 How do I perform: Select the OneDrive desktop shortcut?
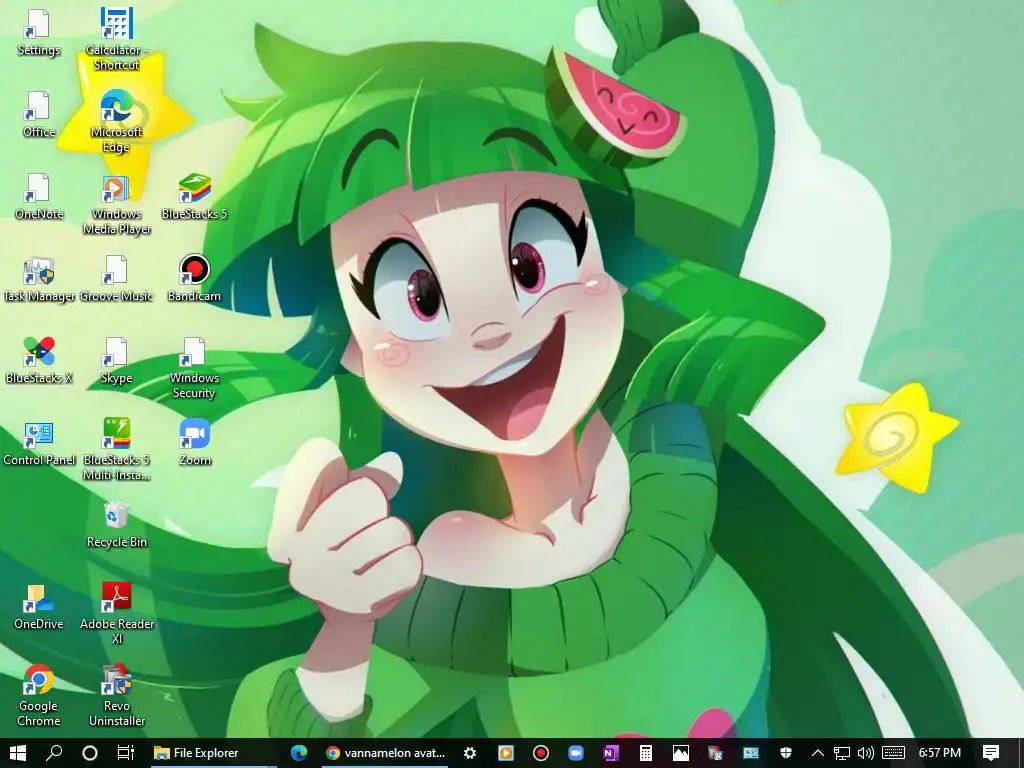pyautogui.click(x=38, y=607)
